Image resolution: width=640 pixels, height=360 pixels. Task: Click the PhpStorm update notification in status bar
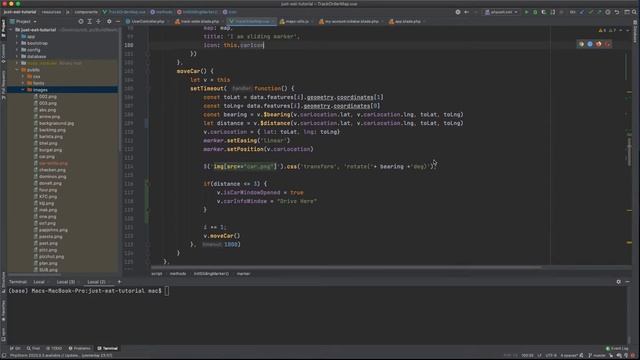click(x=61, y=356)
